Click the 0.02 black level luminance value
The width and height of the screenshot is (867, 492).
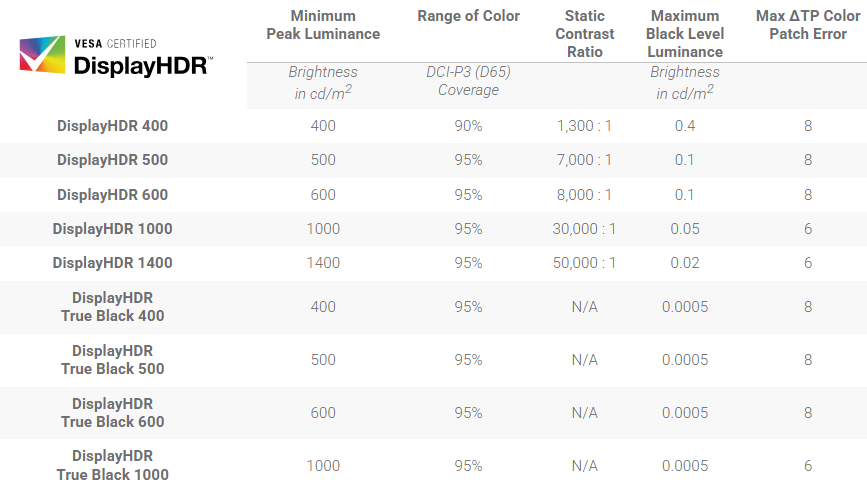[684, 263]
